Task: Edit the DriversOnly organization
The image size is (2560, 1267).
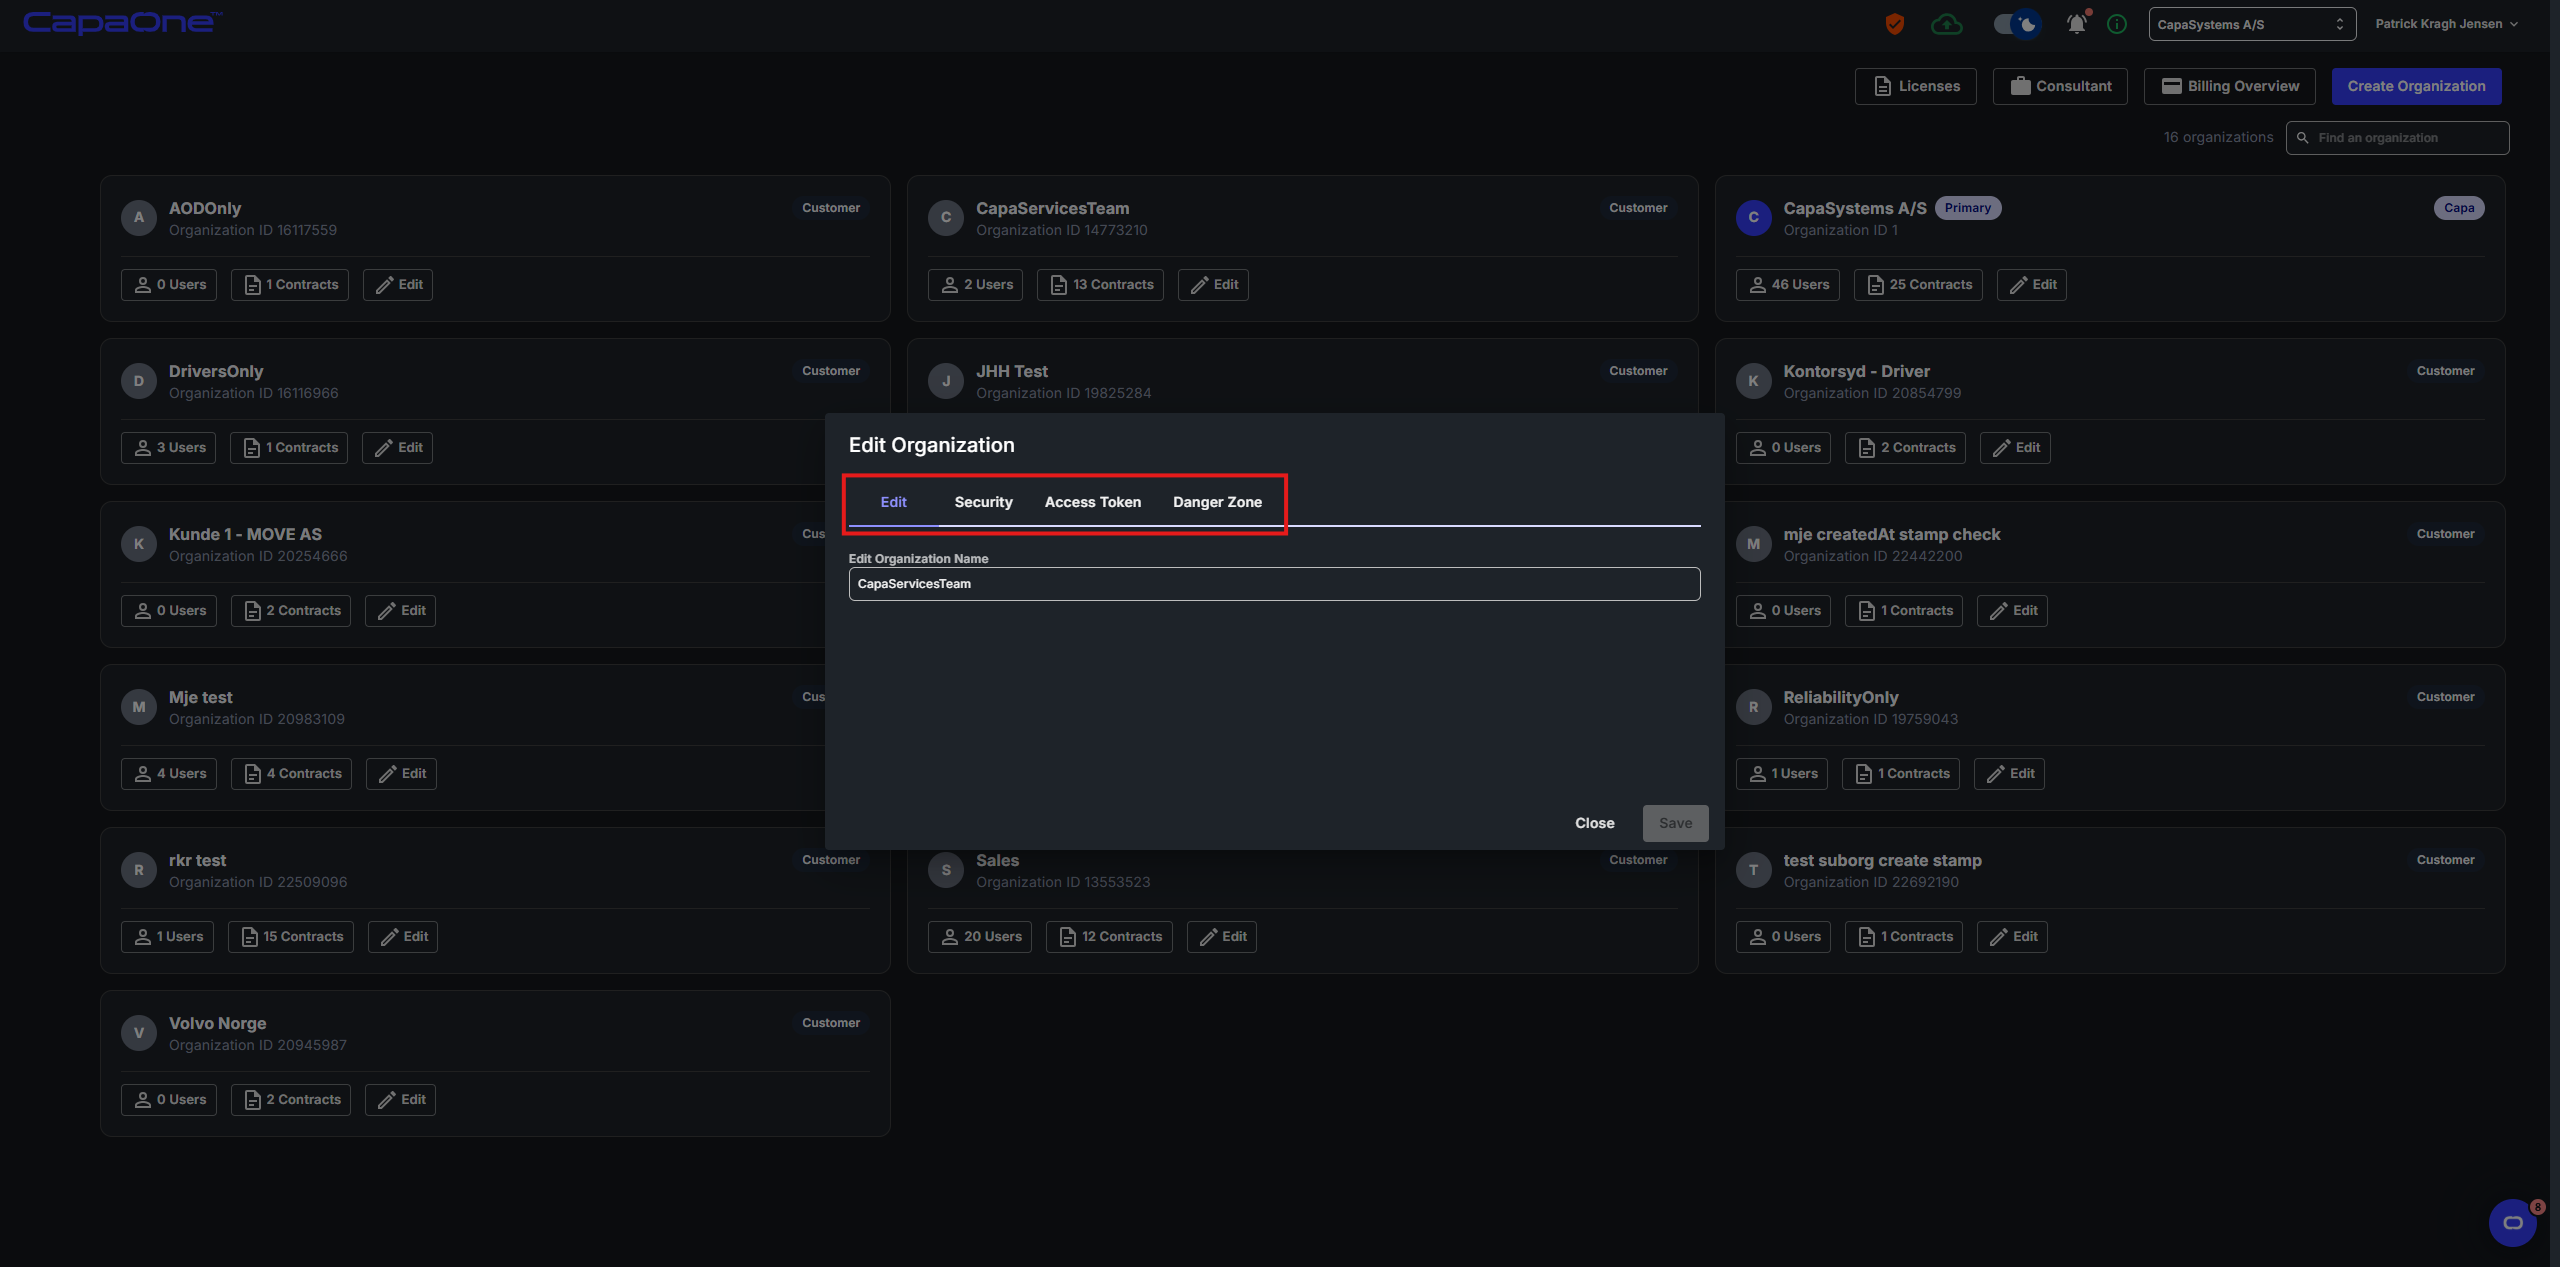Action: pos(397,448)
